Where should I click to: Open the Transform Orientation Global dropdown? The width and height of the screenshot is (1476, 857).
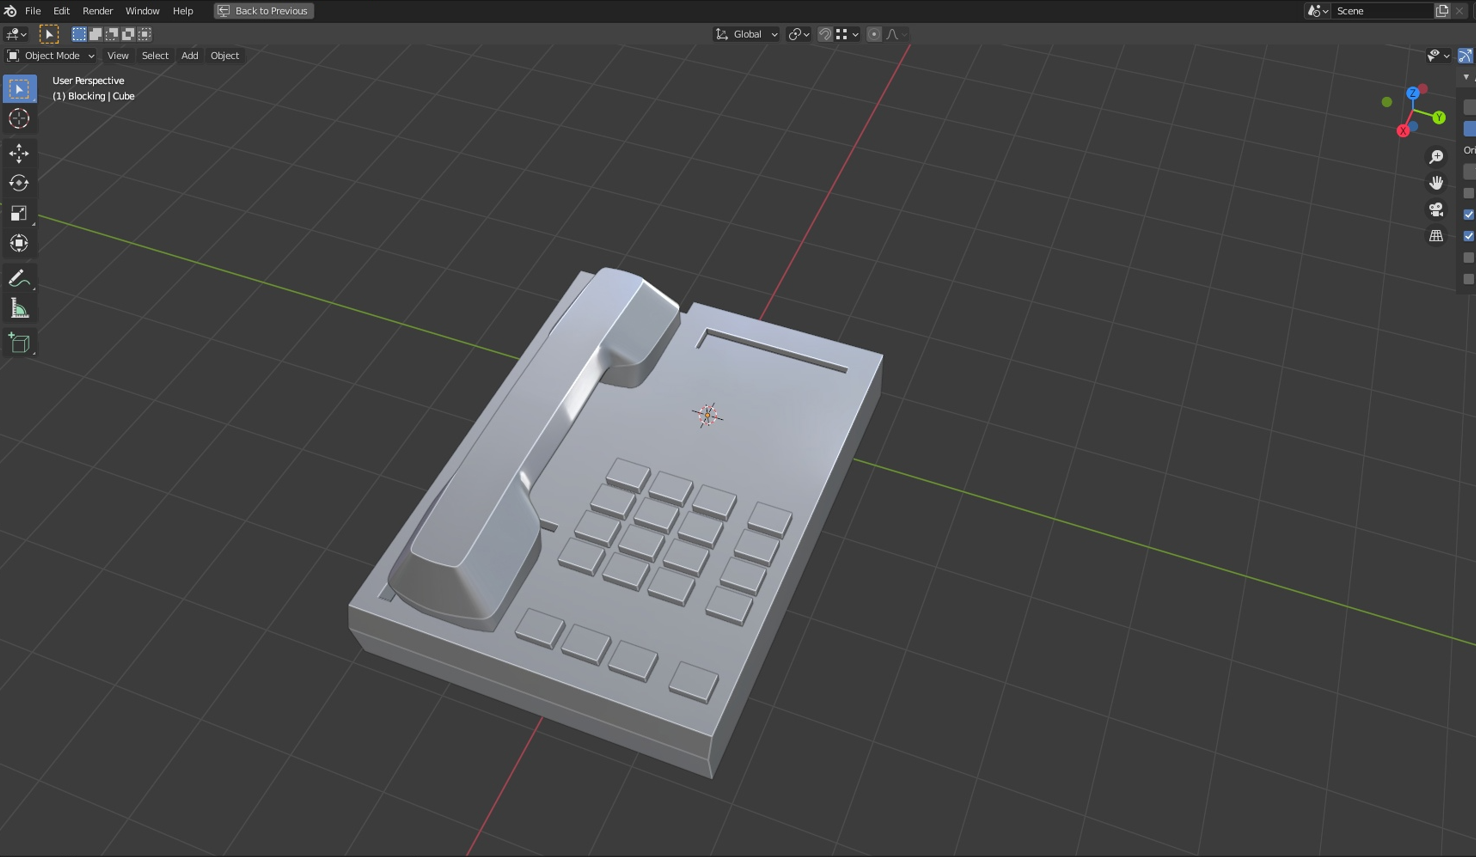745,33
